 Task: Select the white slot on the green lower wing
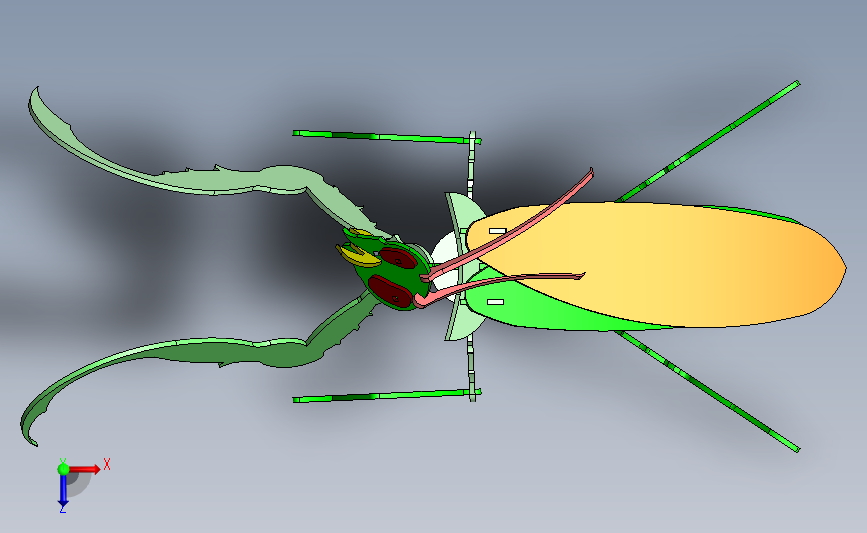[495, 302]
